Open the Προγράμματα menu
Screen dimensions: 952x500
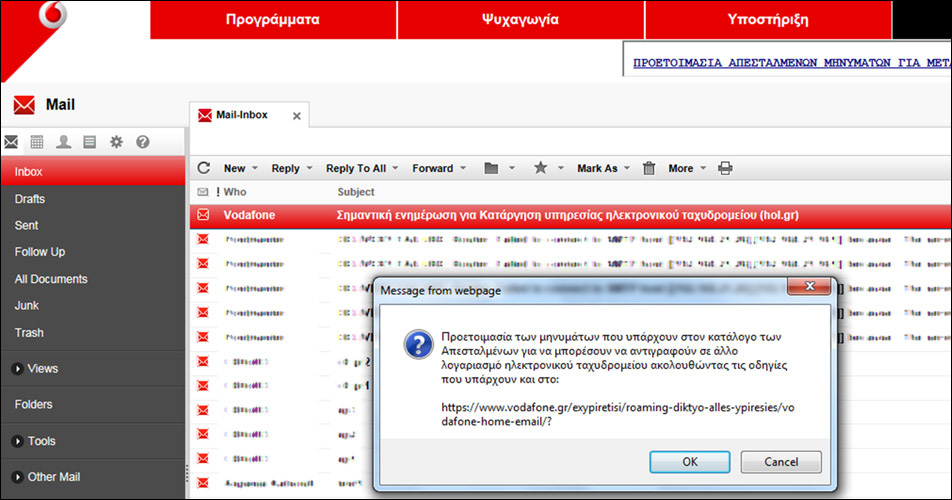[x=273, y=20]
